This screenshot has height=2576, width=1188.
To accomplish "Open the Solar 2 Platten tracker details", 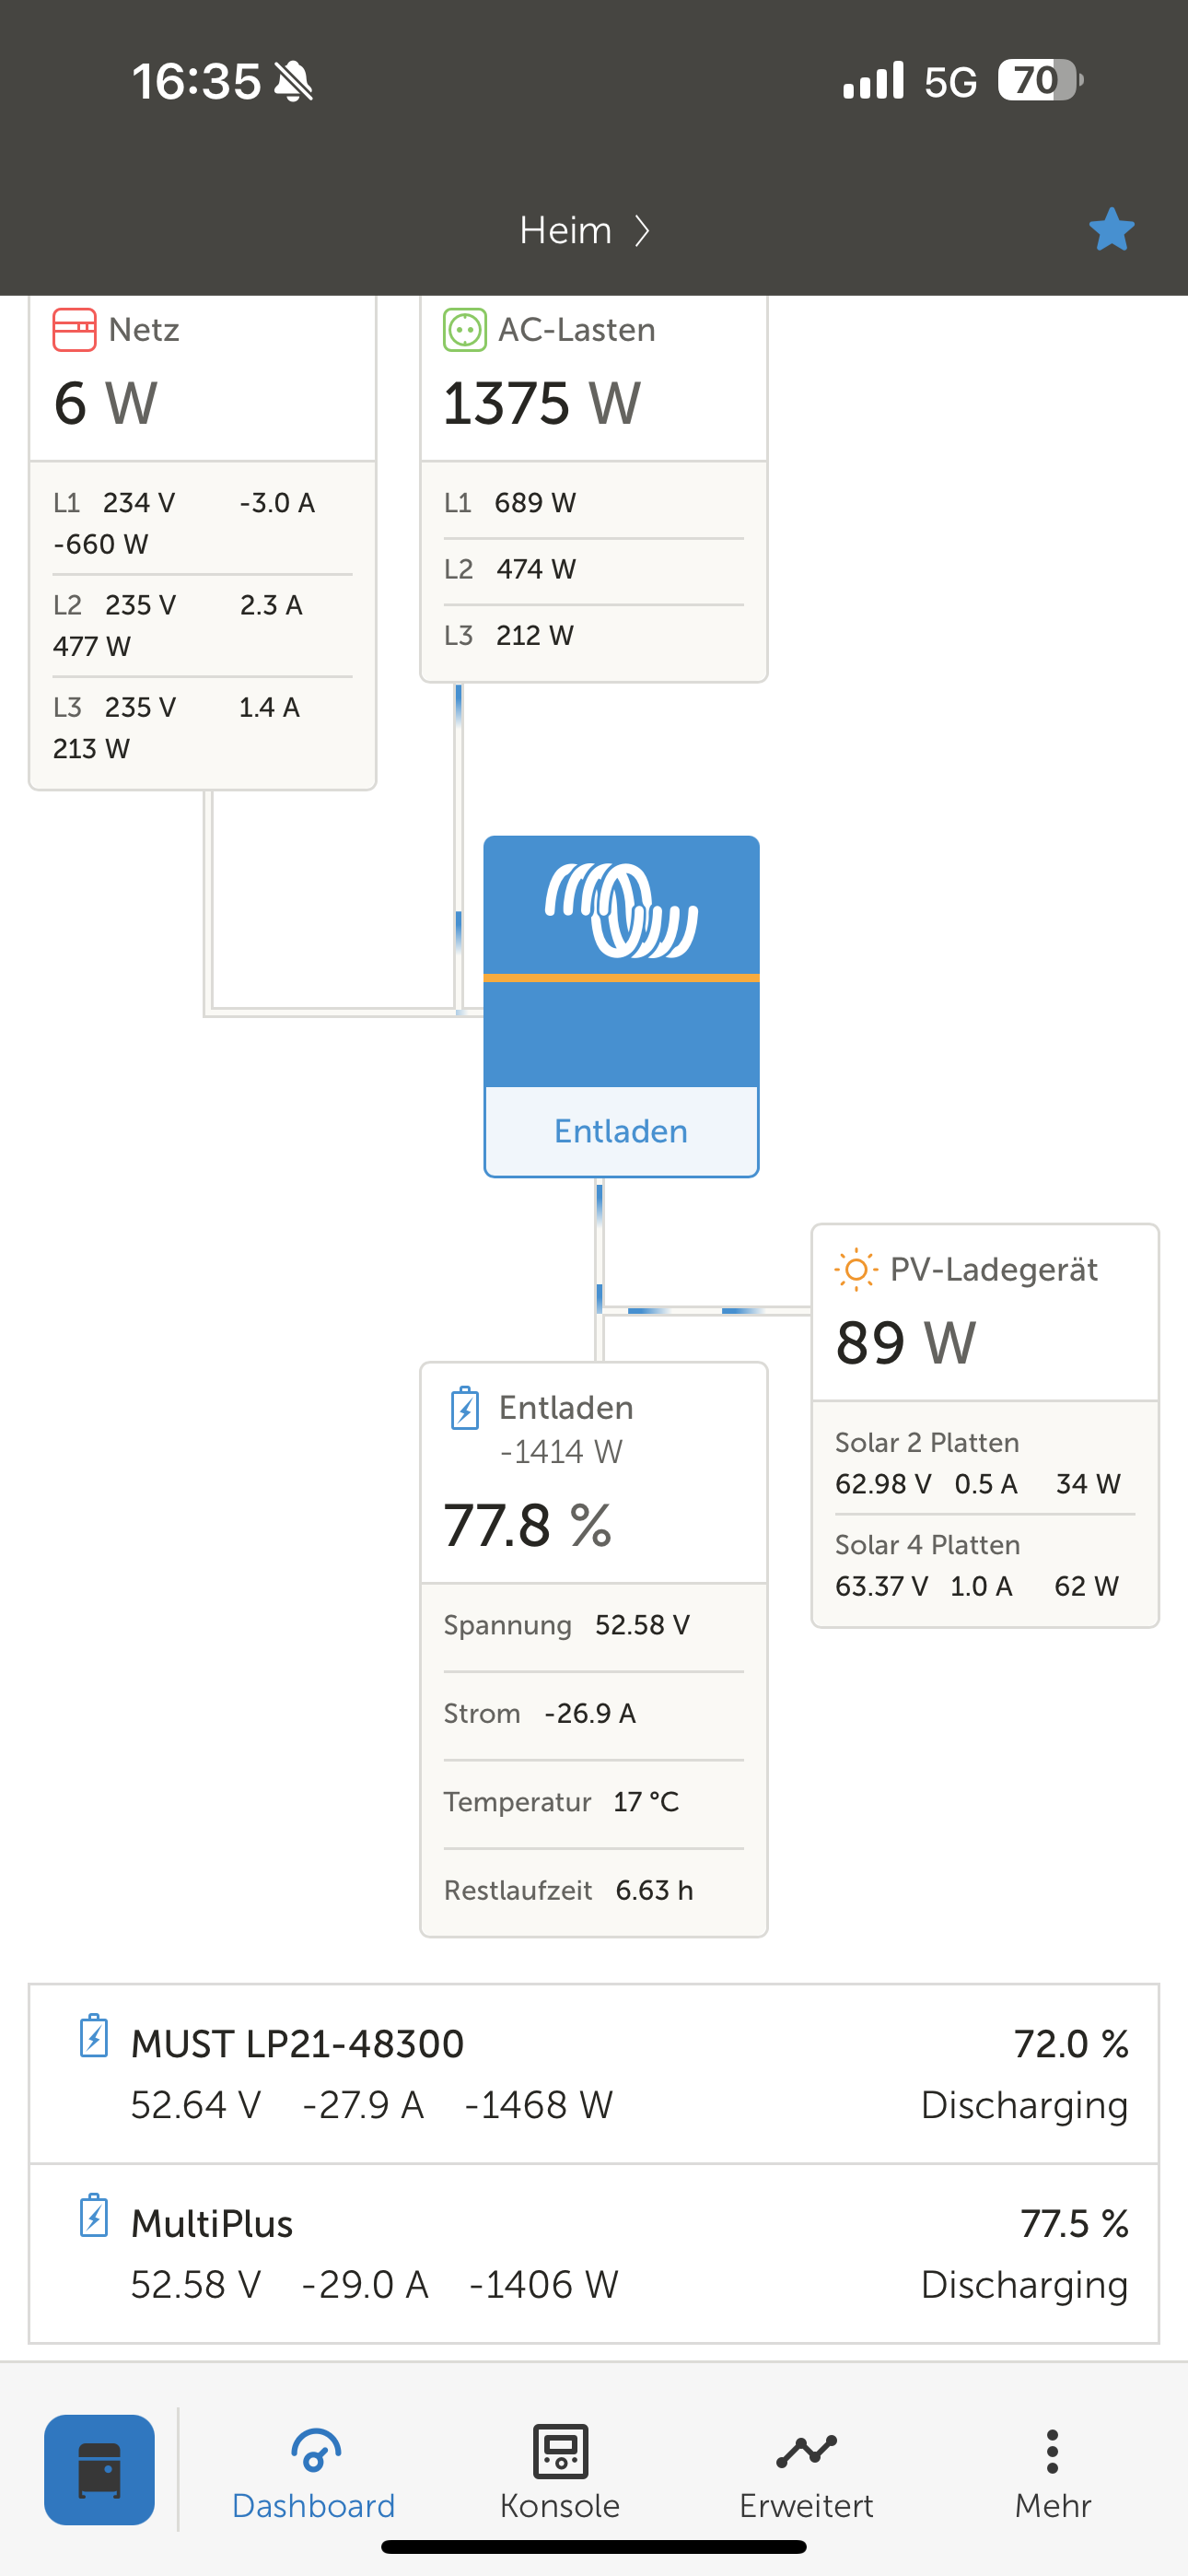I will click(984, 1464).
